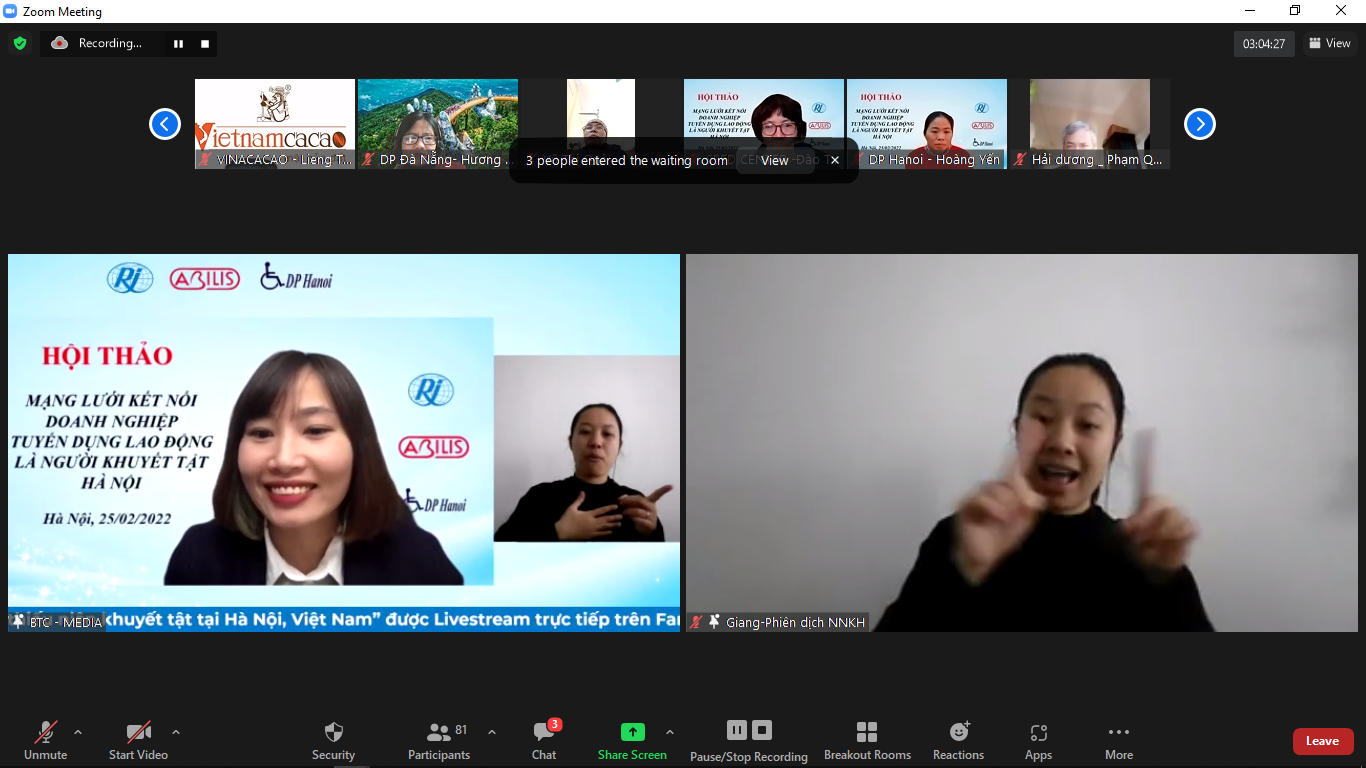Start Video camera toggle
1366x768 pixels.
tap(138, 741)
